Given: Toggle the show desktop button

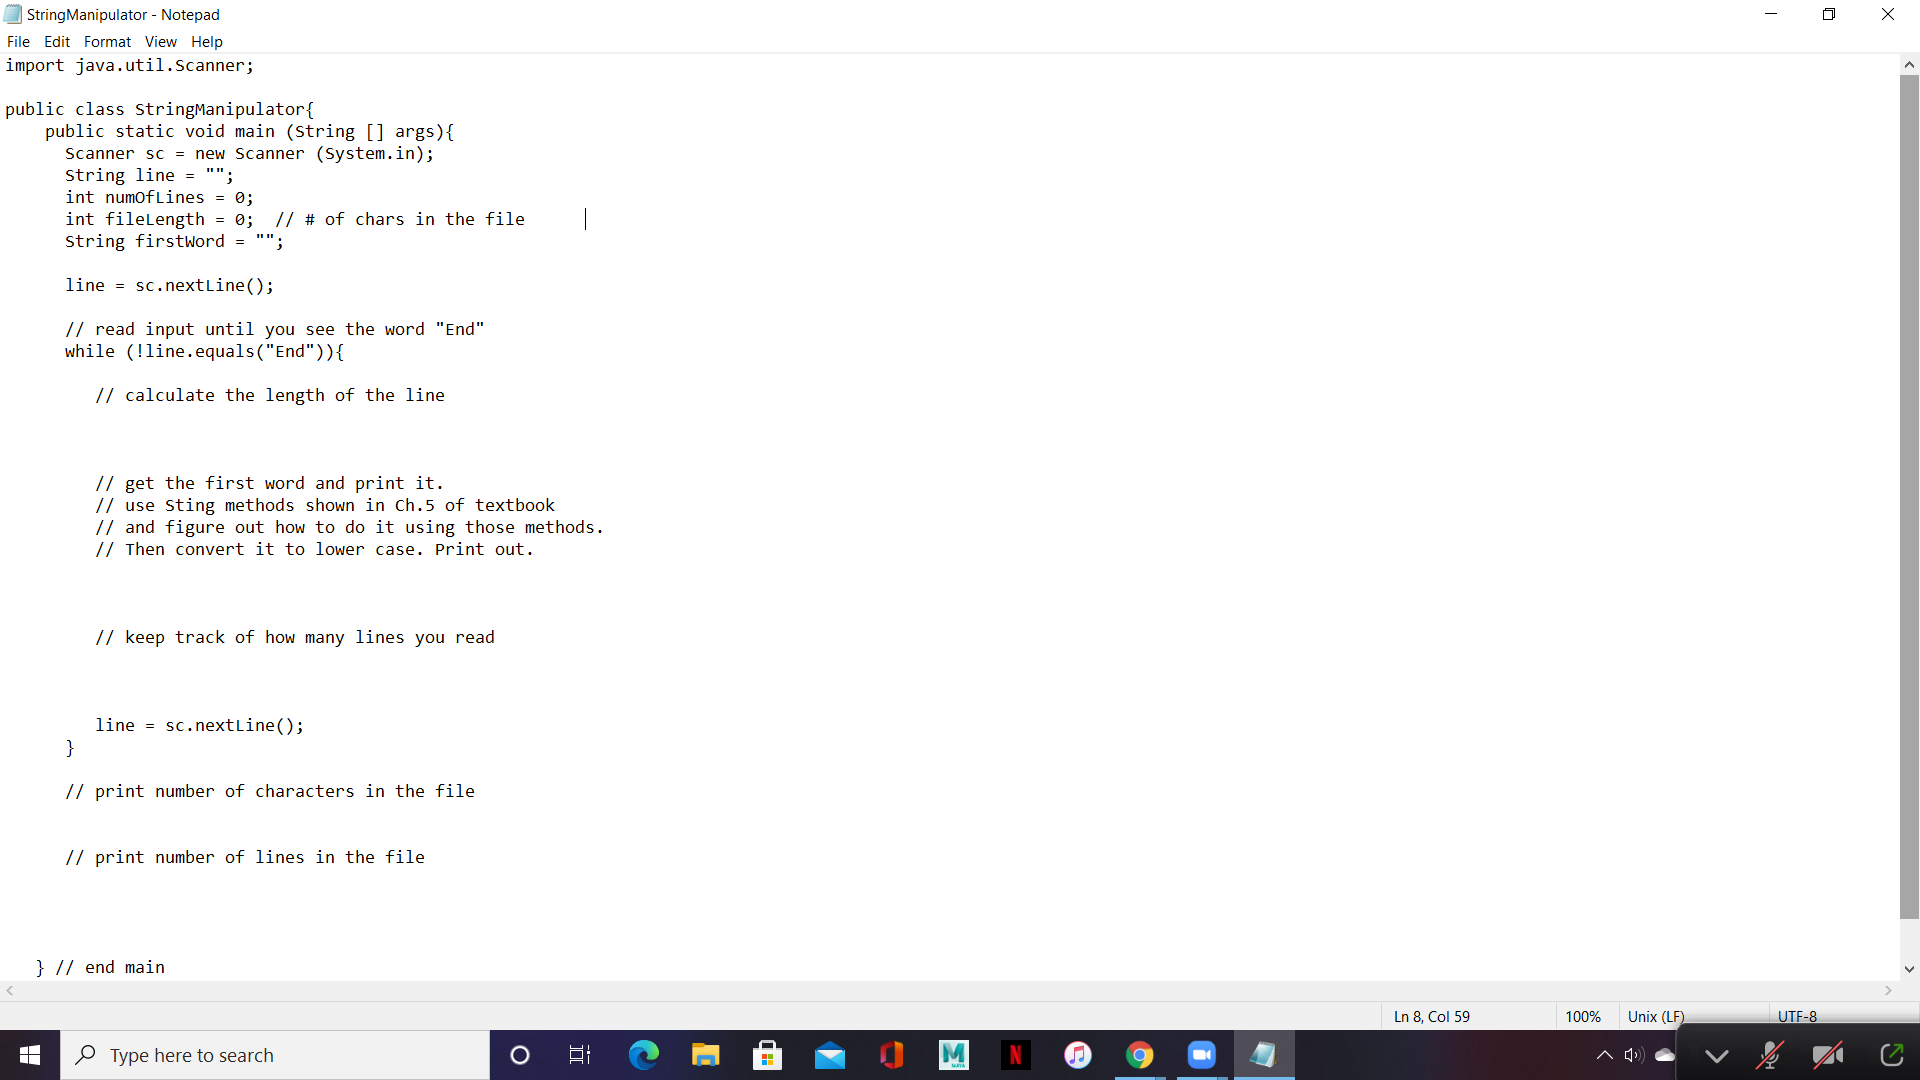Looking at the screenshot, I should click(1917, 1054).
